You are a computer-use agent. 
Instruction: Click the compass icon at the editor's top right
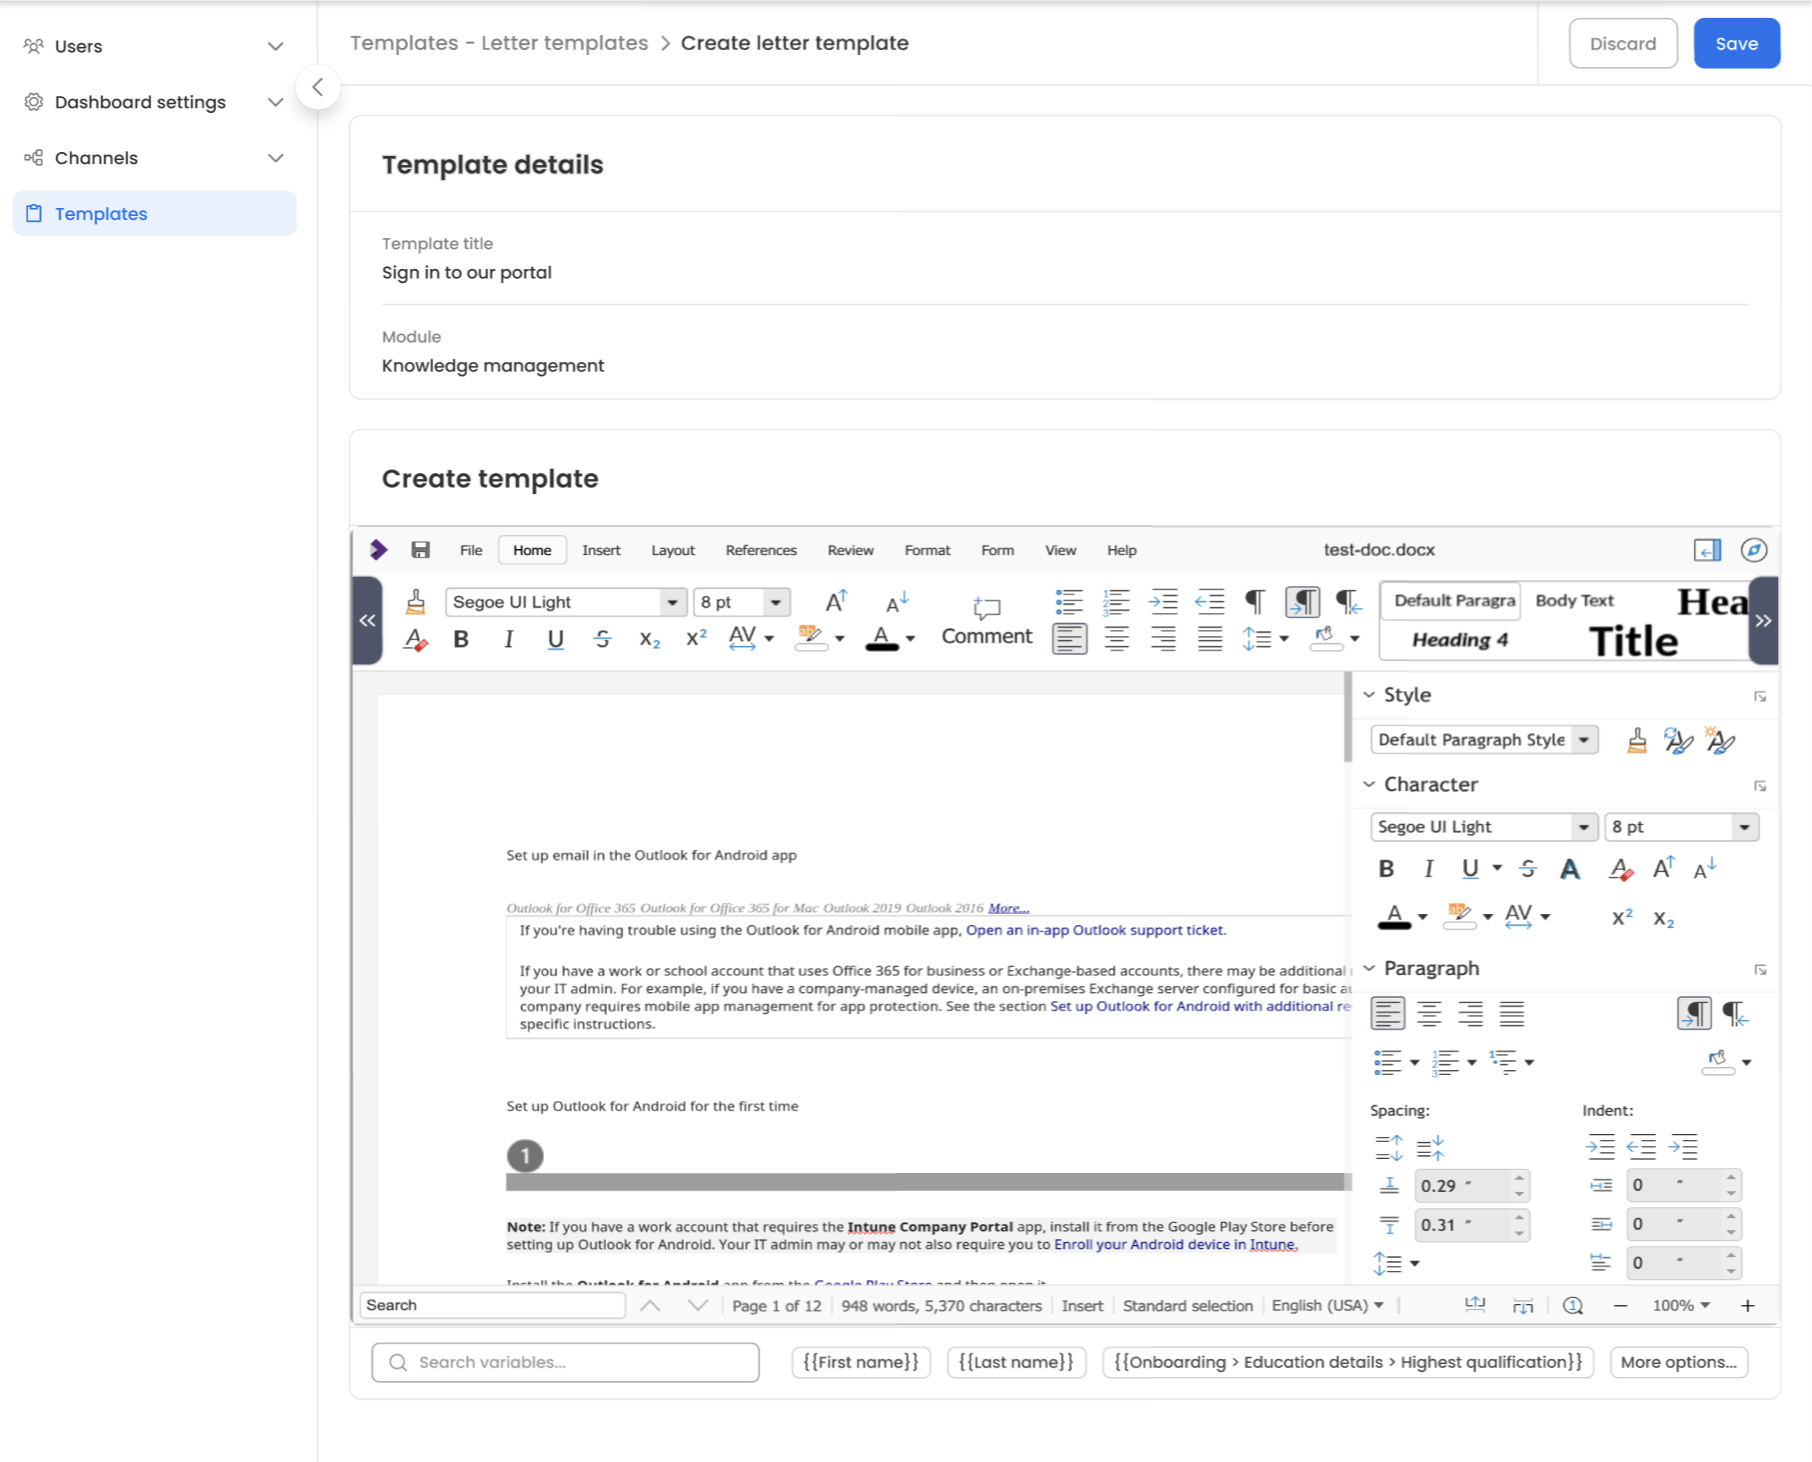coord(1754,550)
